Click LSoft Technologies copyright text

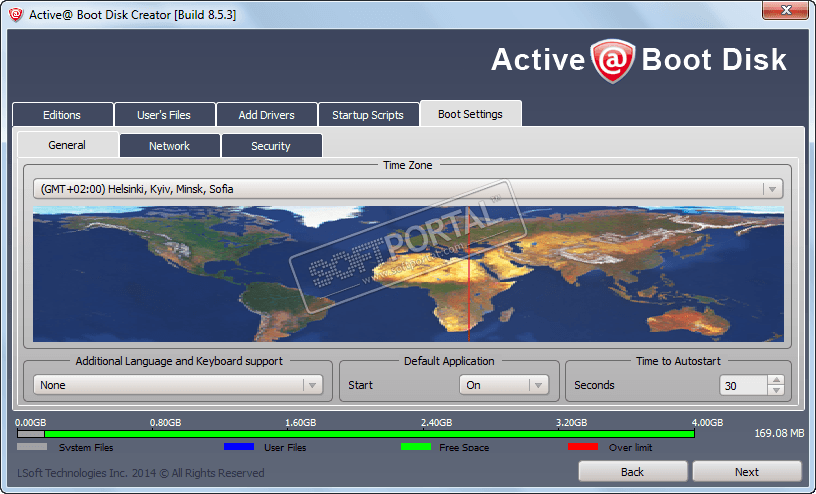coord(141,473)
